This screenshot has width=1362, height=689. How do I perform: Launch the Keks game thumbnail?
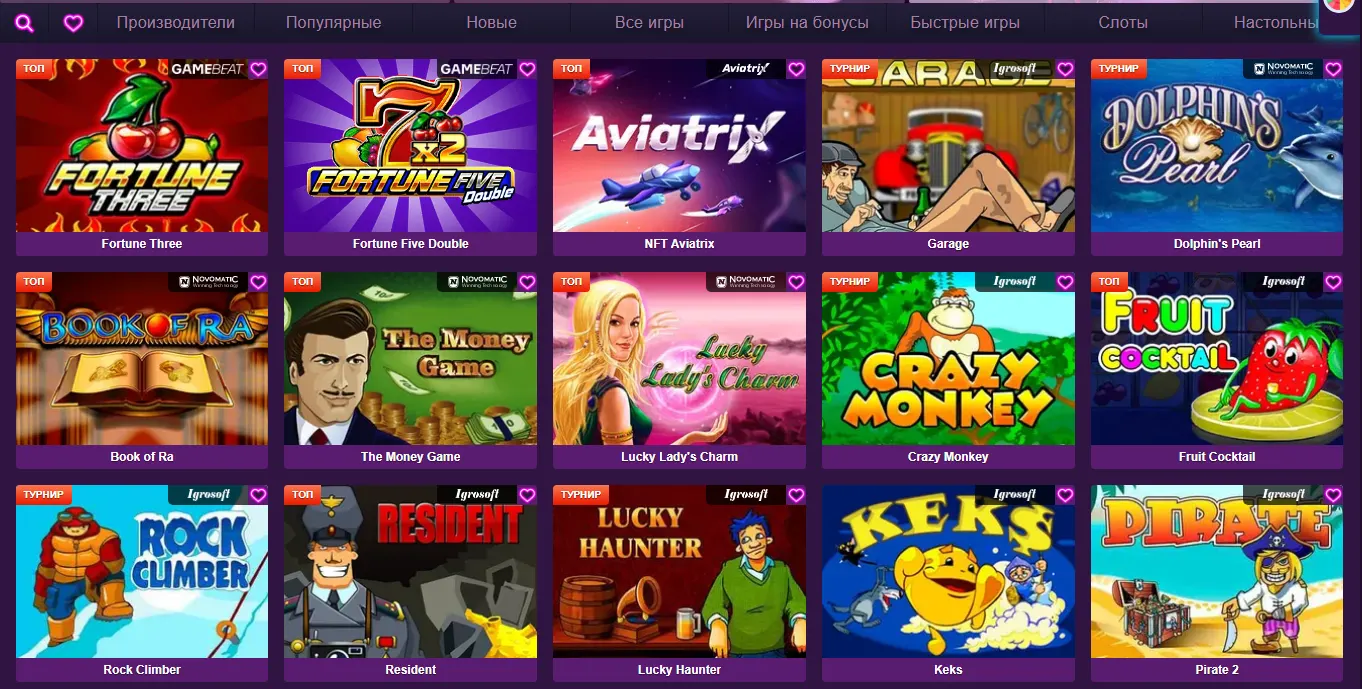[x=948, y=571]
